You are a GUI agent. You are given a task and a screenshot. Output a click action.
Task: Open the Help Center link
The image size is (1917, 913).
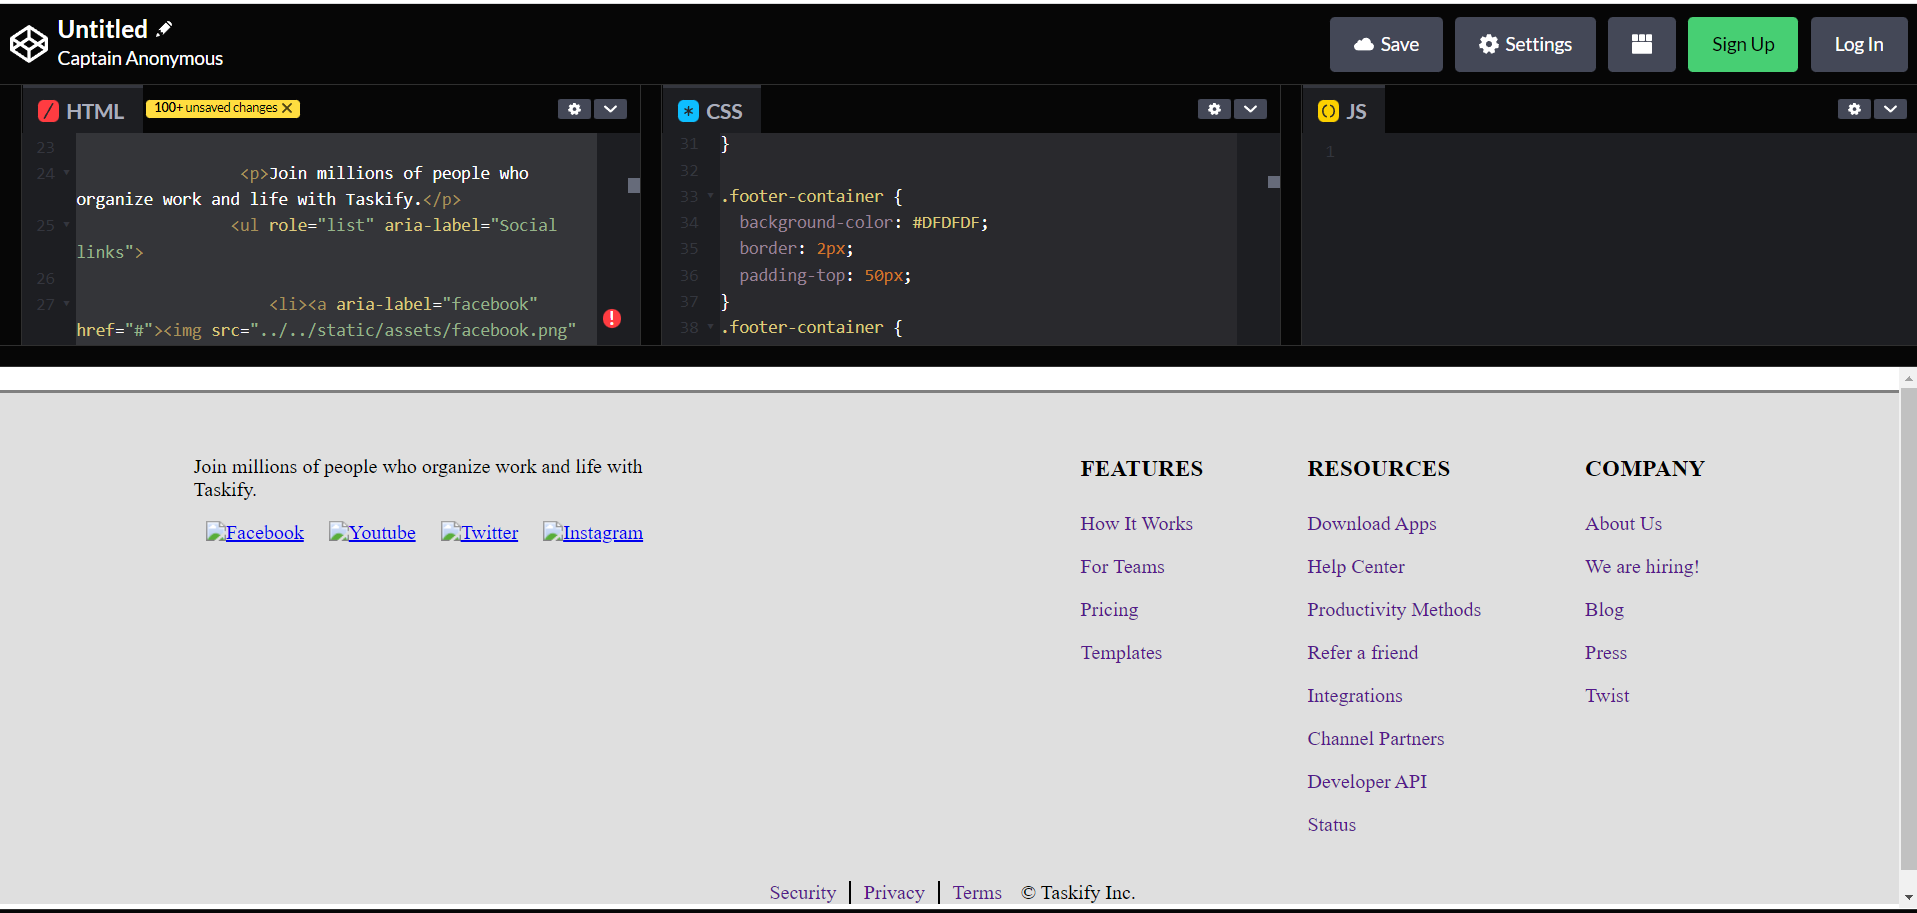[1356, 566]
